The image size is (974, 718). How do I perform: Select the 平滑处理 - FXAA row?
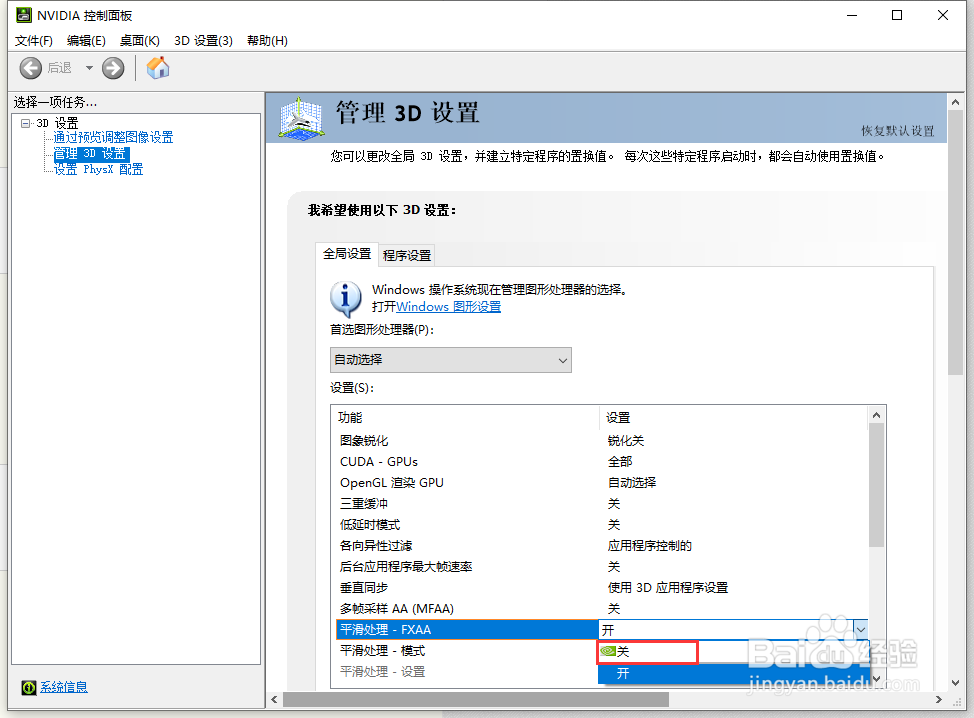[x=467, y=630]
